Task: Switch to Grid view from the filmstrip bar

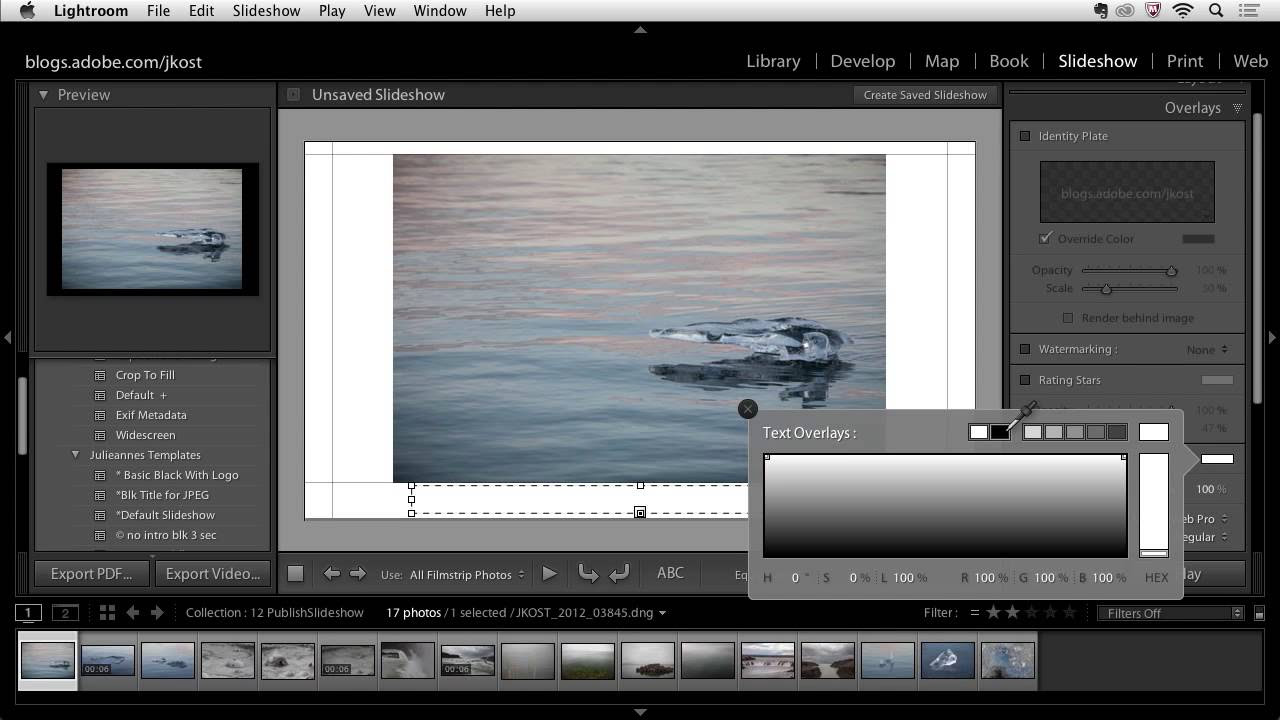Action: (x=107, y=612)
